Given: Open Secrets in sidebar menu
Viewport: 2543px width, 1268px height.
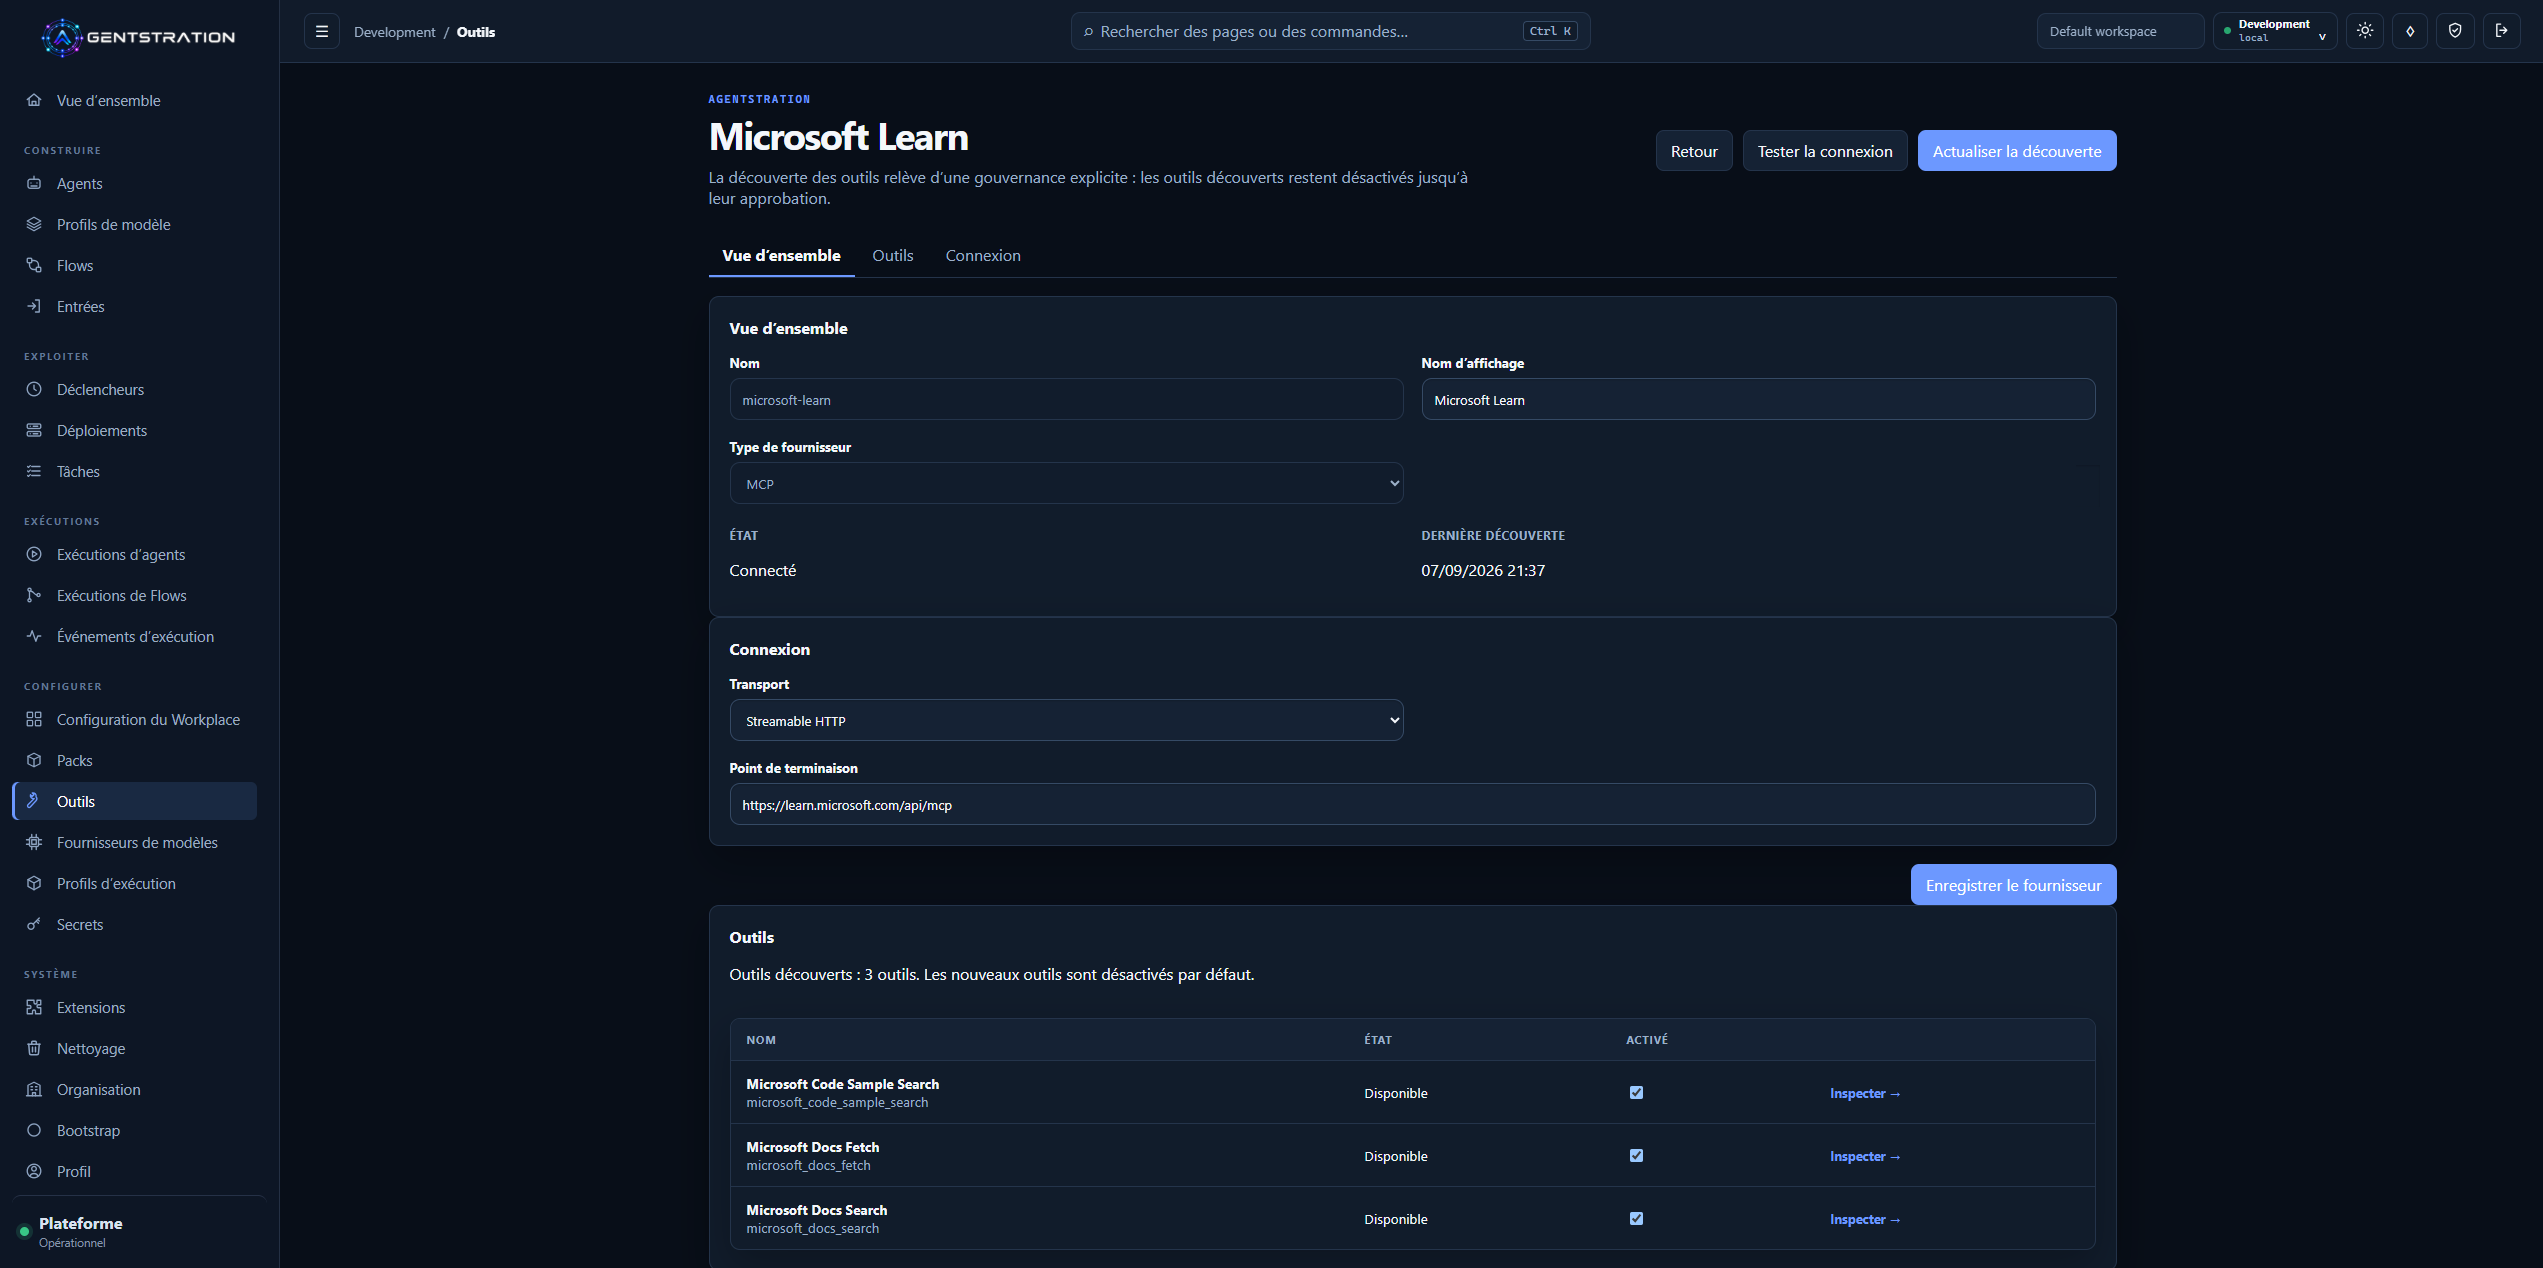Looking at the screenshot, I should [135, 924].
